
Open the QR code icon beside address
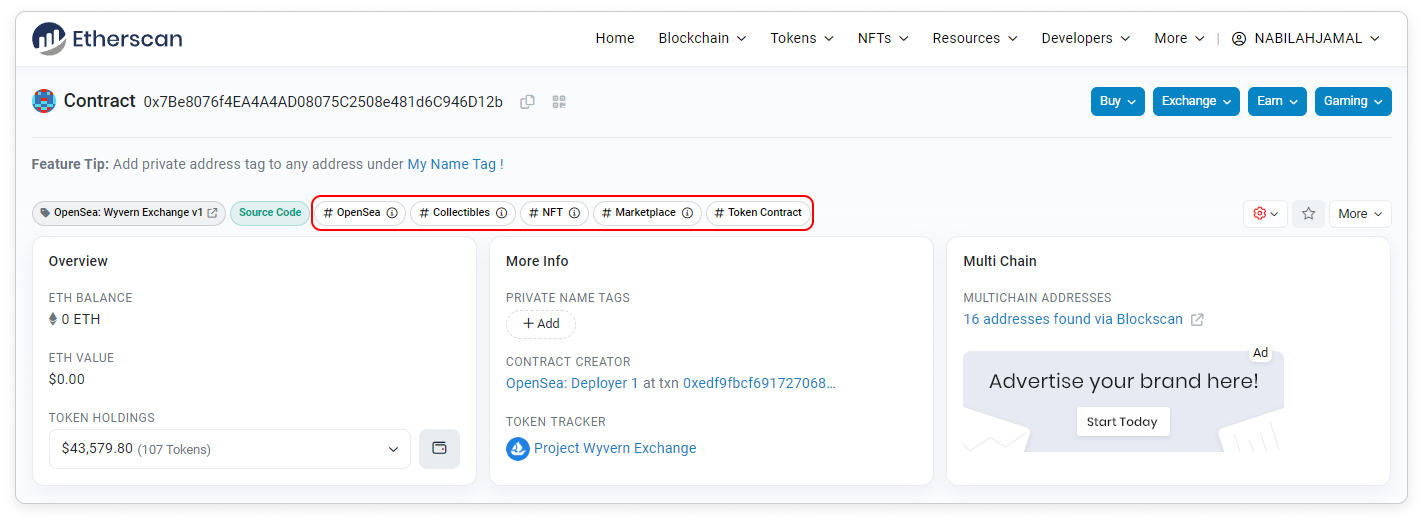[559, 101]
